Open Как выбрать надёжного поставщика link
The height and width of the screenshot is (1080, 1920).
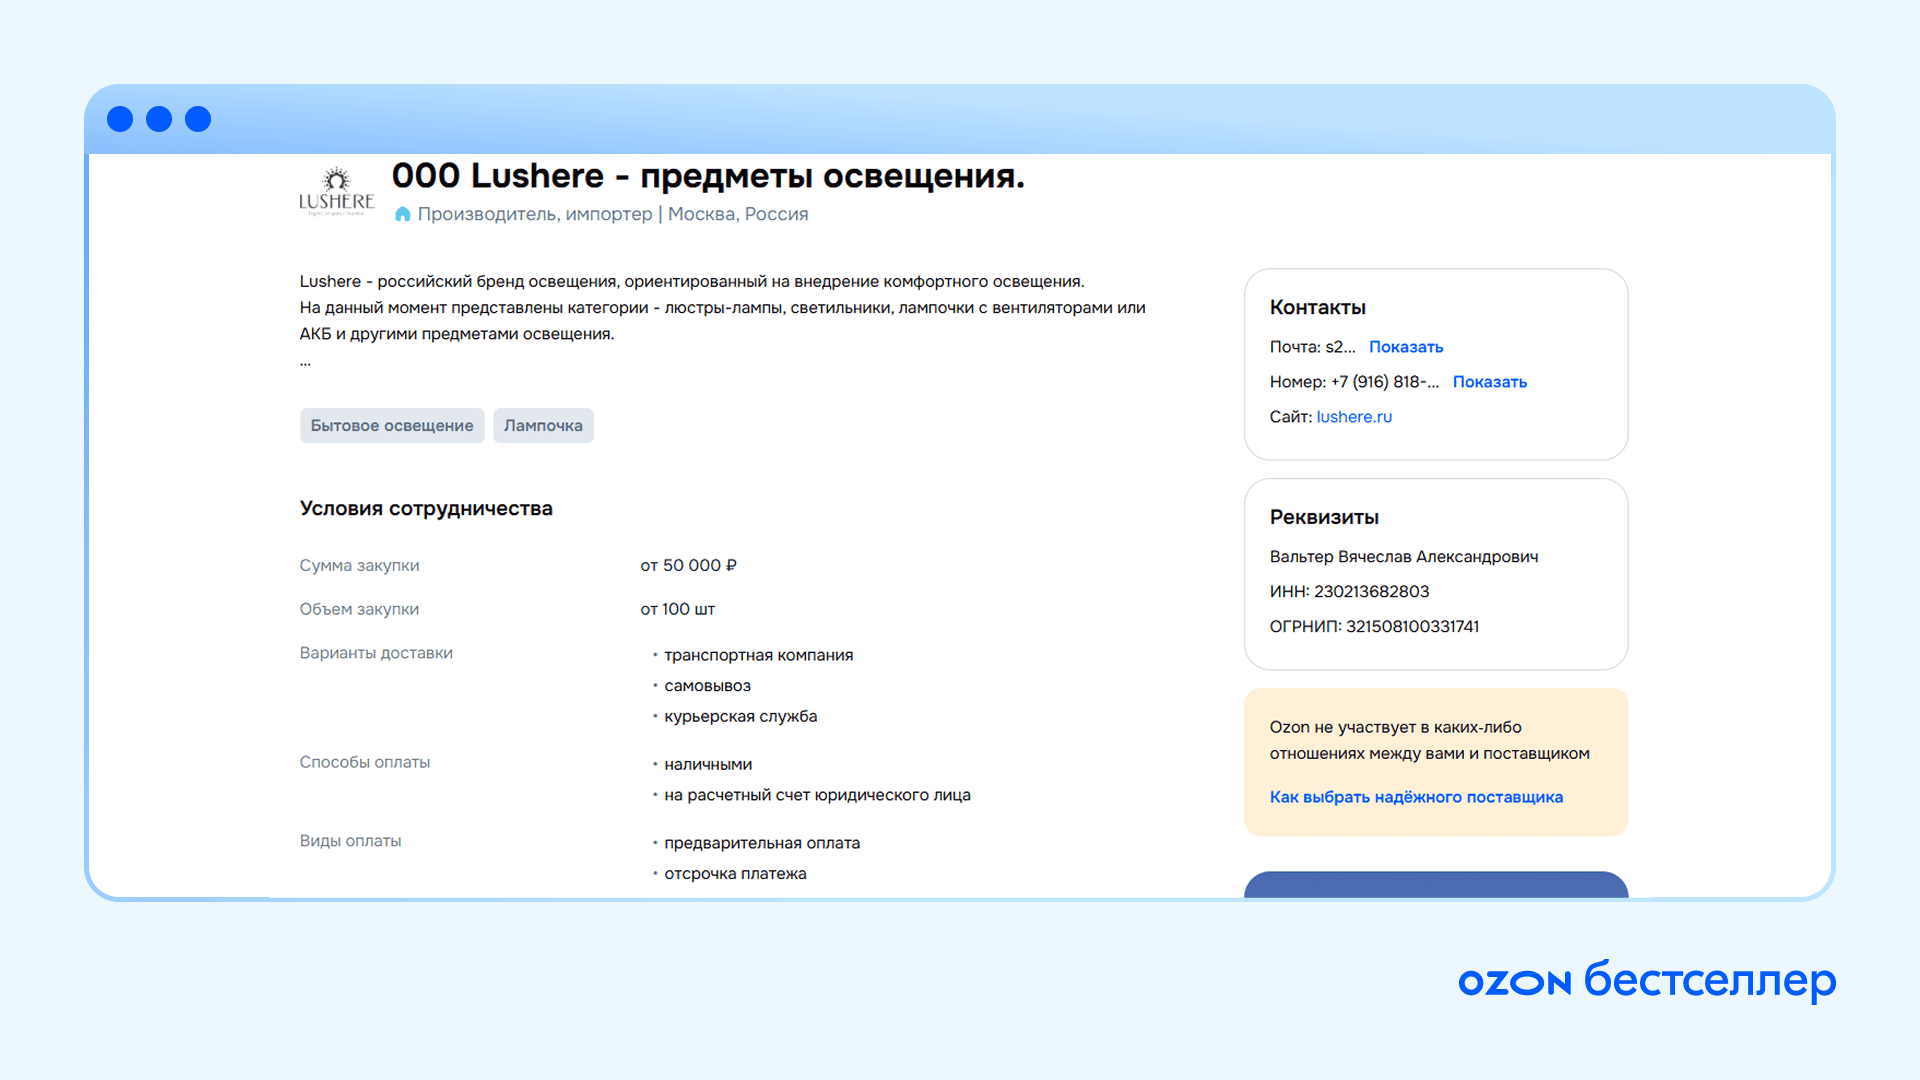coord(1416,797)
